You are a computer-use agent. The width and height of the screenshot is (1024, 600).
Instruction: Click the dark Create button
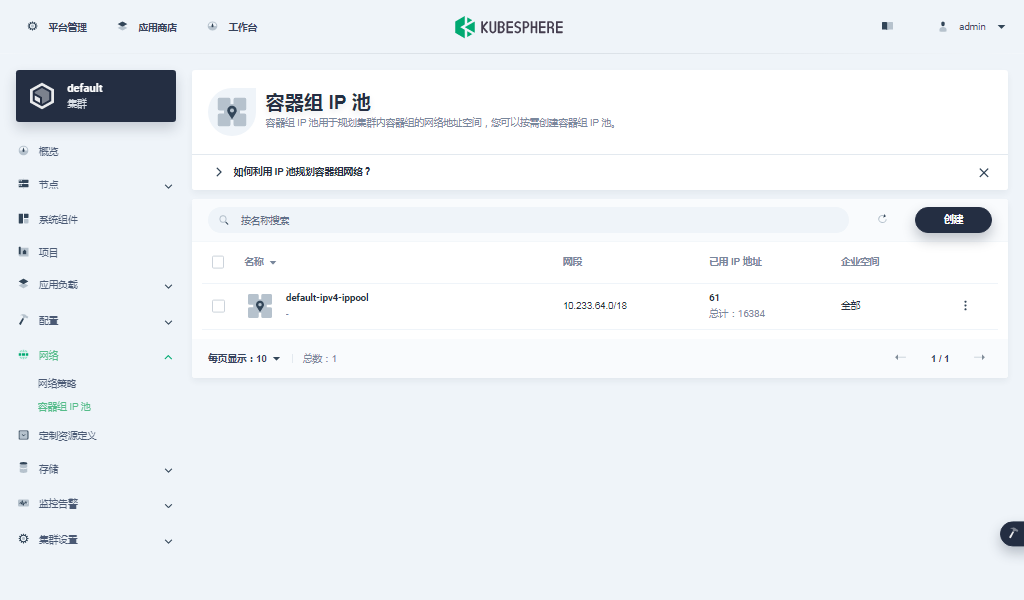click(x=953, y=219)
